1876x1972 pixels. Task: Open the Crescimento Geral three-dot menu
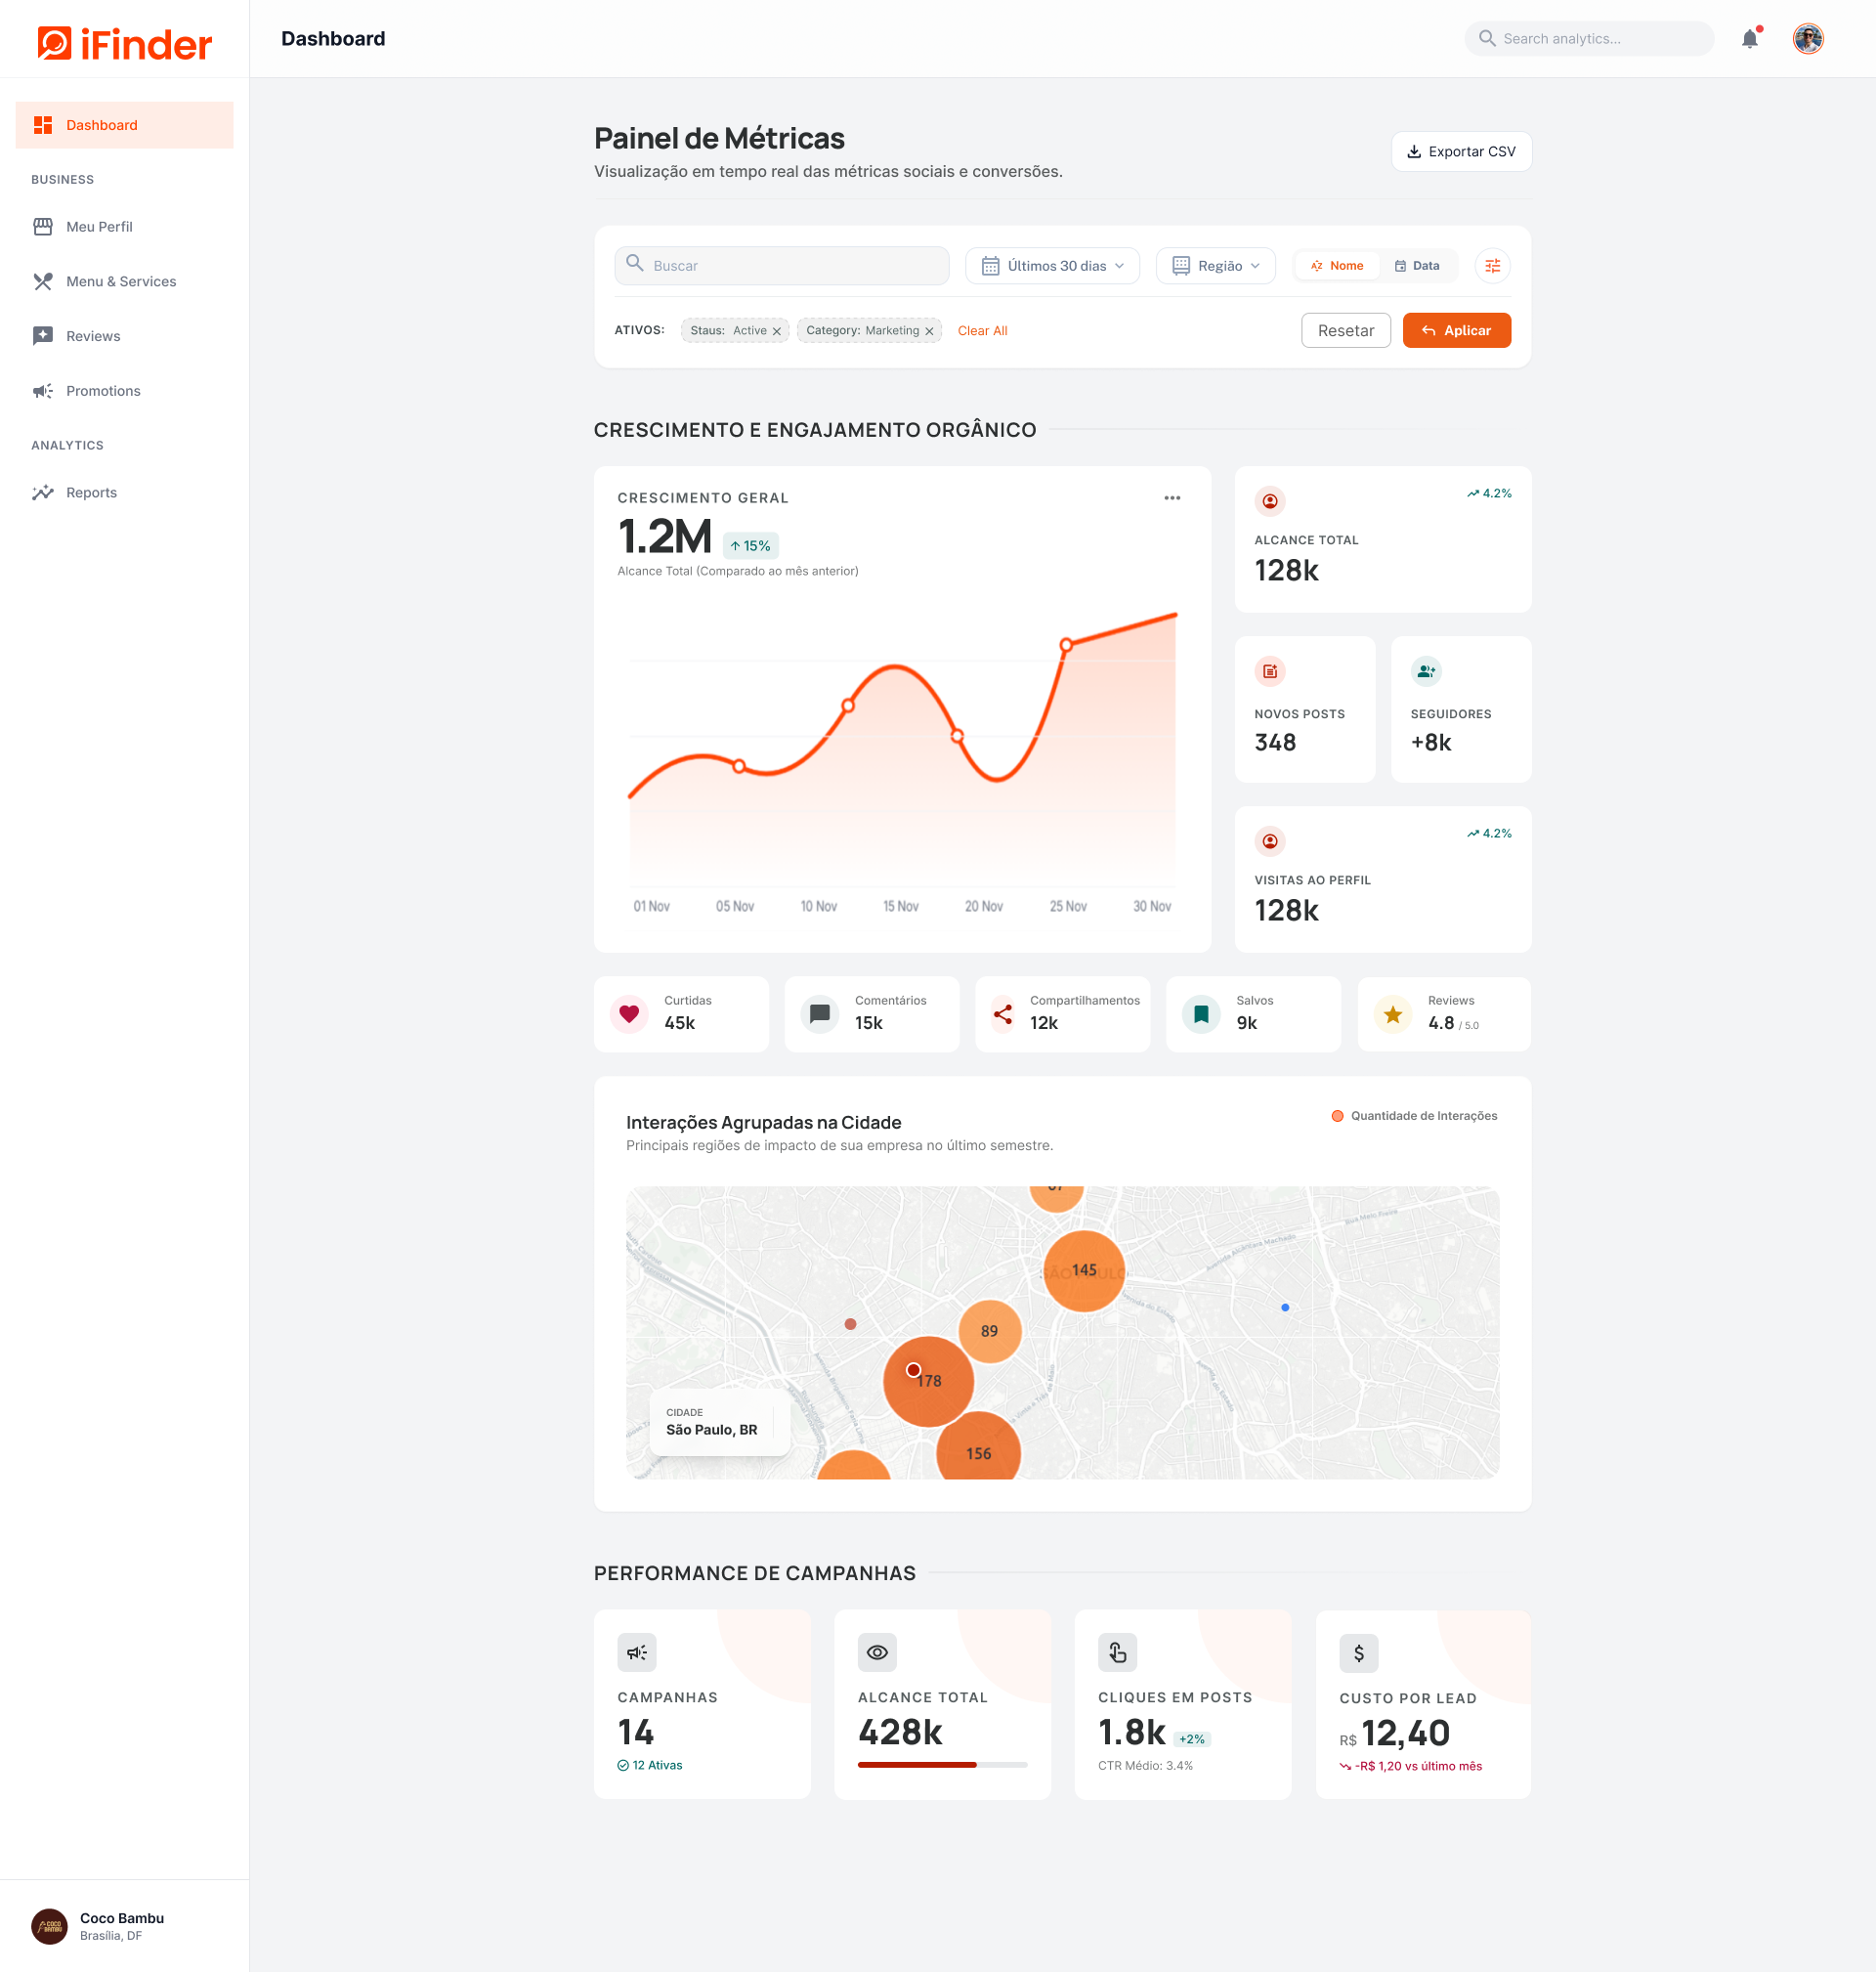tap(1172, 498)
